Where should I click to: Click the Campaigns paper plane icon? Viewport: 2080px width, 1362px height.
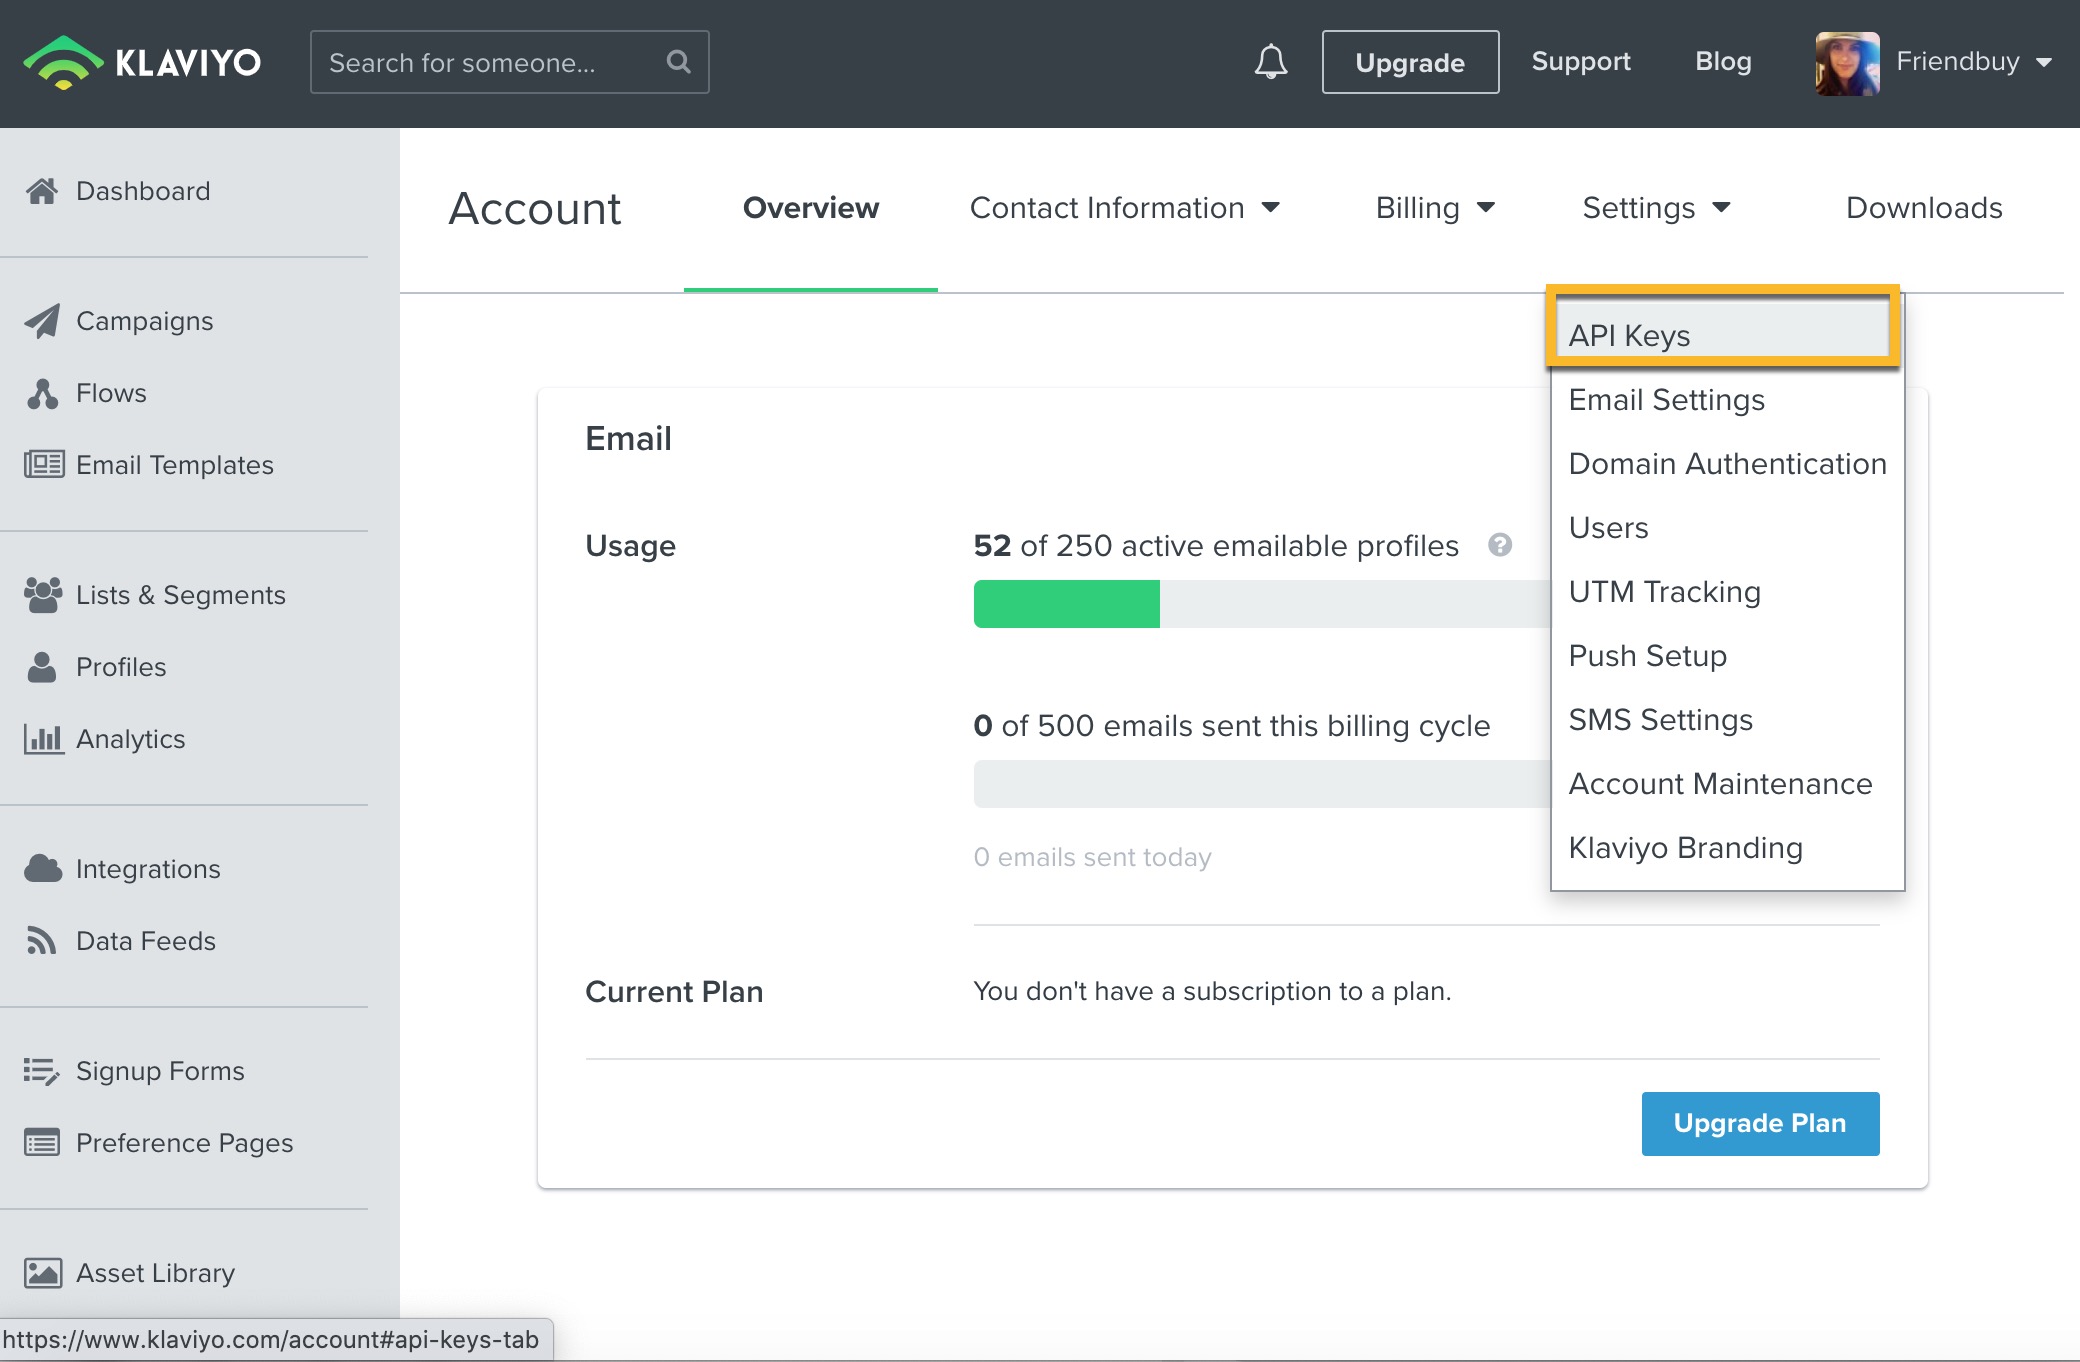point(42,321)
